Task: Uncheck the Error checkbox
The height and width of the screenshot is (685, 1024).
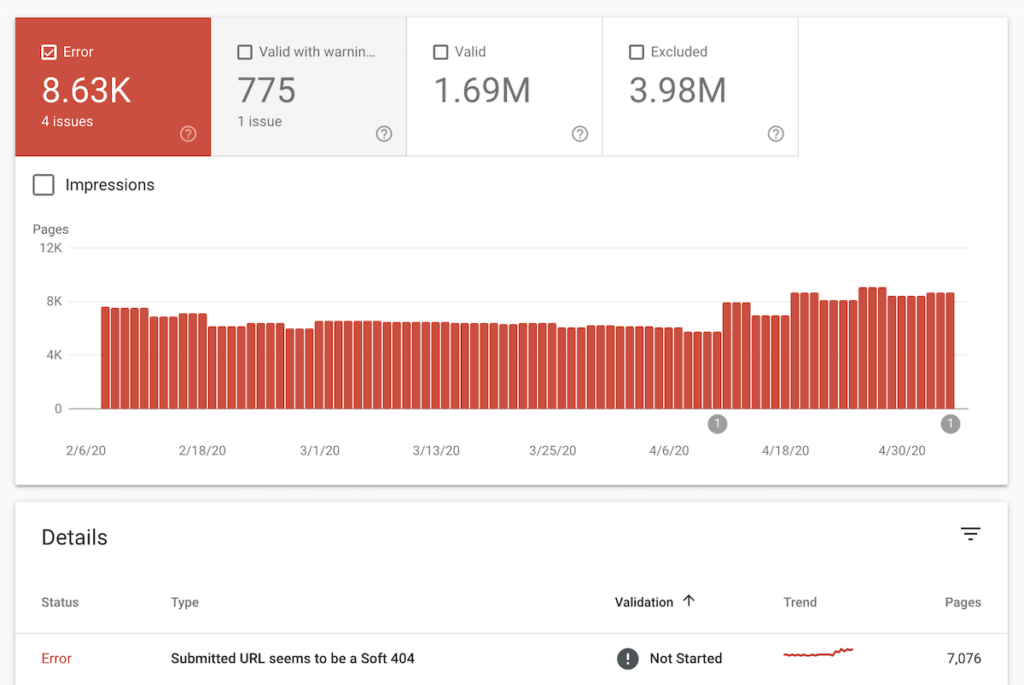Action: [49, 52]
